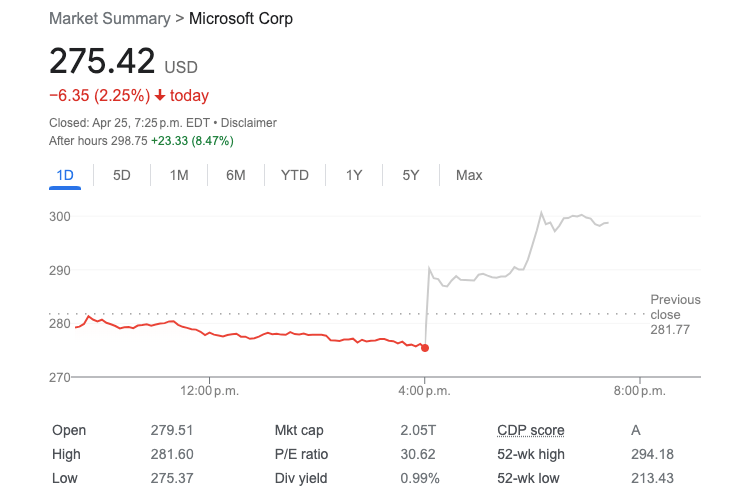This screenshot has width=746, height=496.
Task: Open the underlined CDP score link
Action: (x=530, y=430)
